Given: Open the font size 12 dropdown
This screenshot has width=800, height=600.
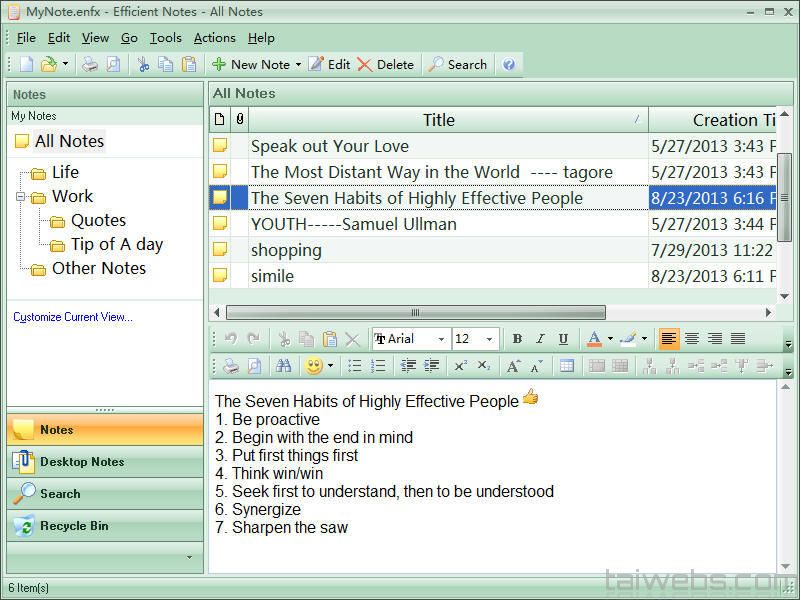Looking at the screenshot, I should 489,339.
